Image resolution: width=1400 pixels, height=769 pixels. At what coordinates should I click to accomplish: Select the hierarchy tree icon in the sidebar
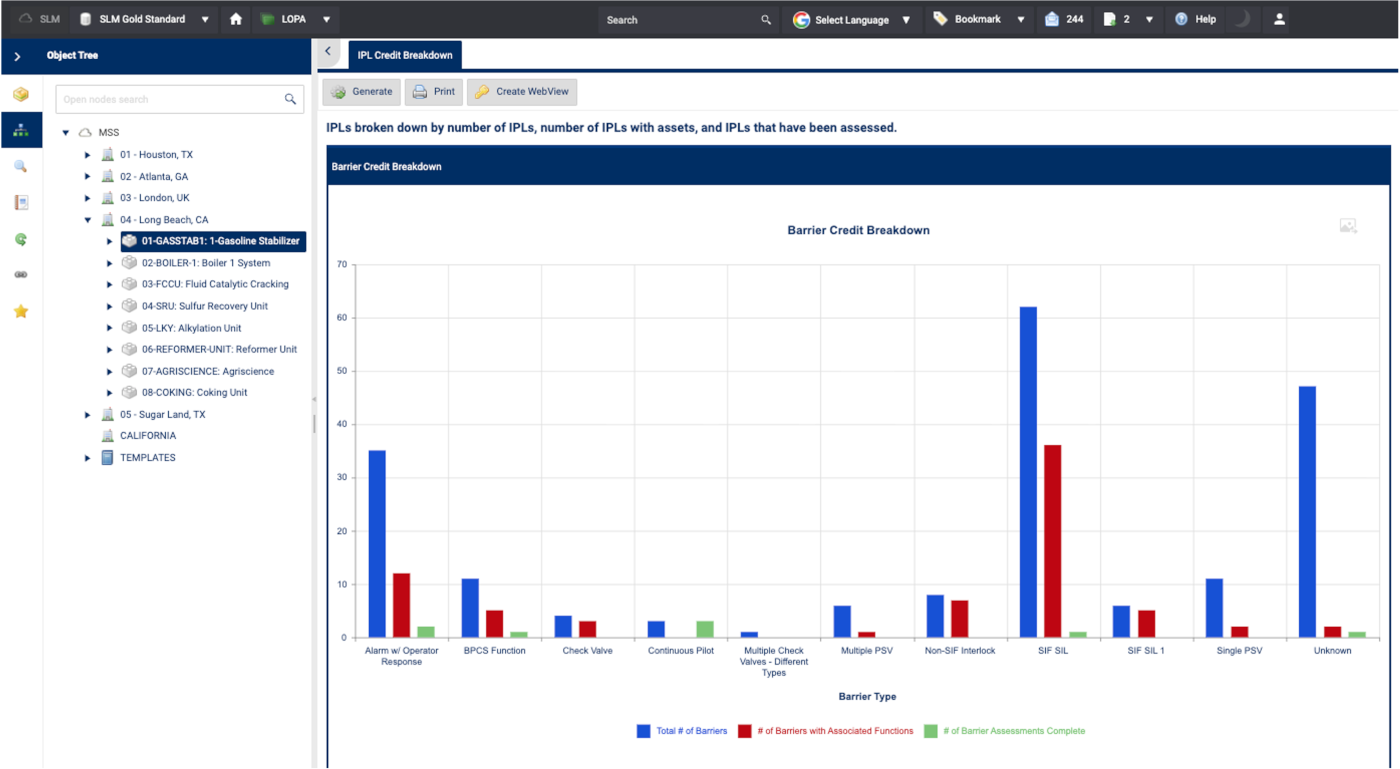pos(21,130)
